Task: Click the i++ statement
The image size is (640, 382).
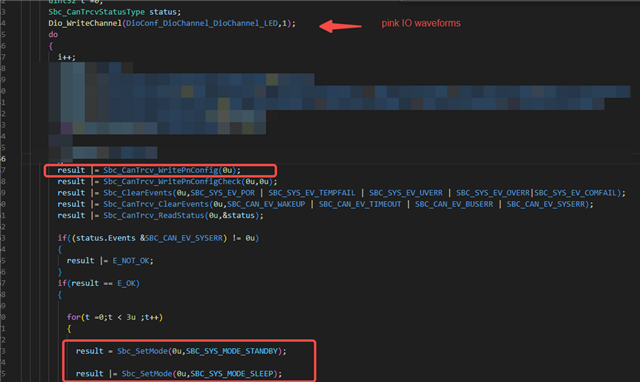Action: tap(67, 57)
